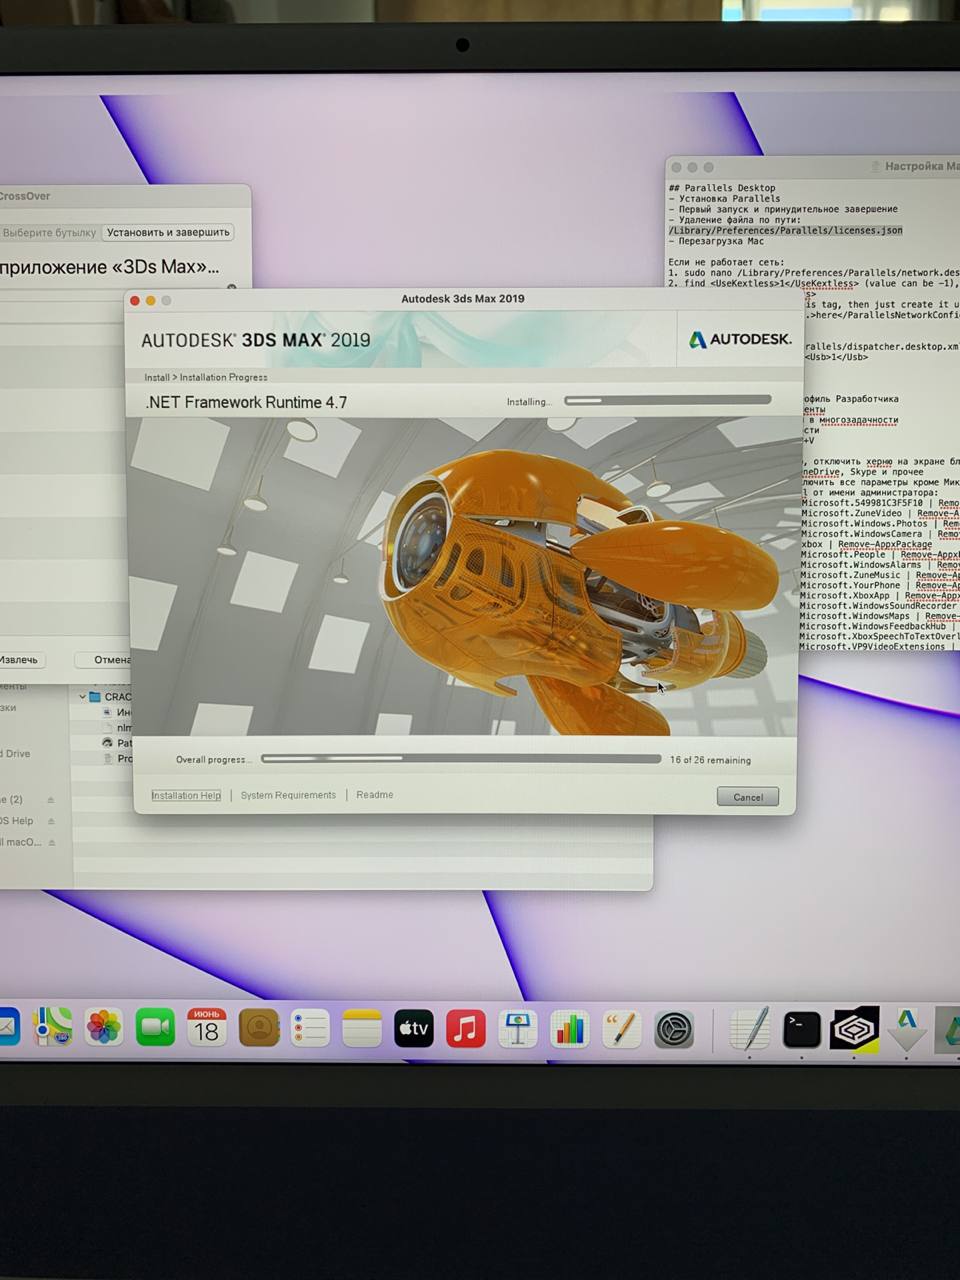Eject the 'l macO...' volume in Finder sidebar
Viewport: 960px width, 1280px height.
[51, 842]
